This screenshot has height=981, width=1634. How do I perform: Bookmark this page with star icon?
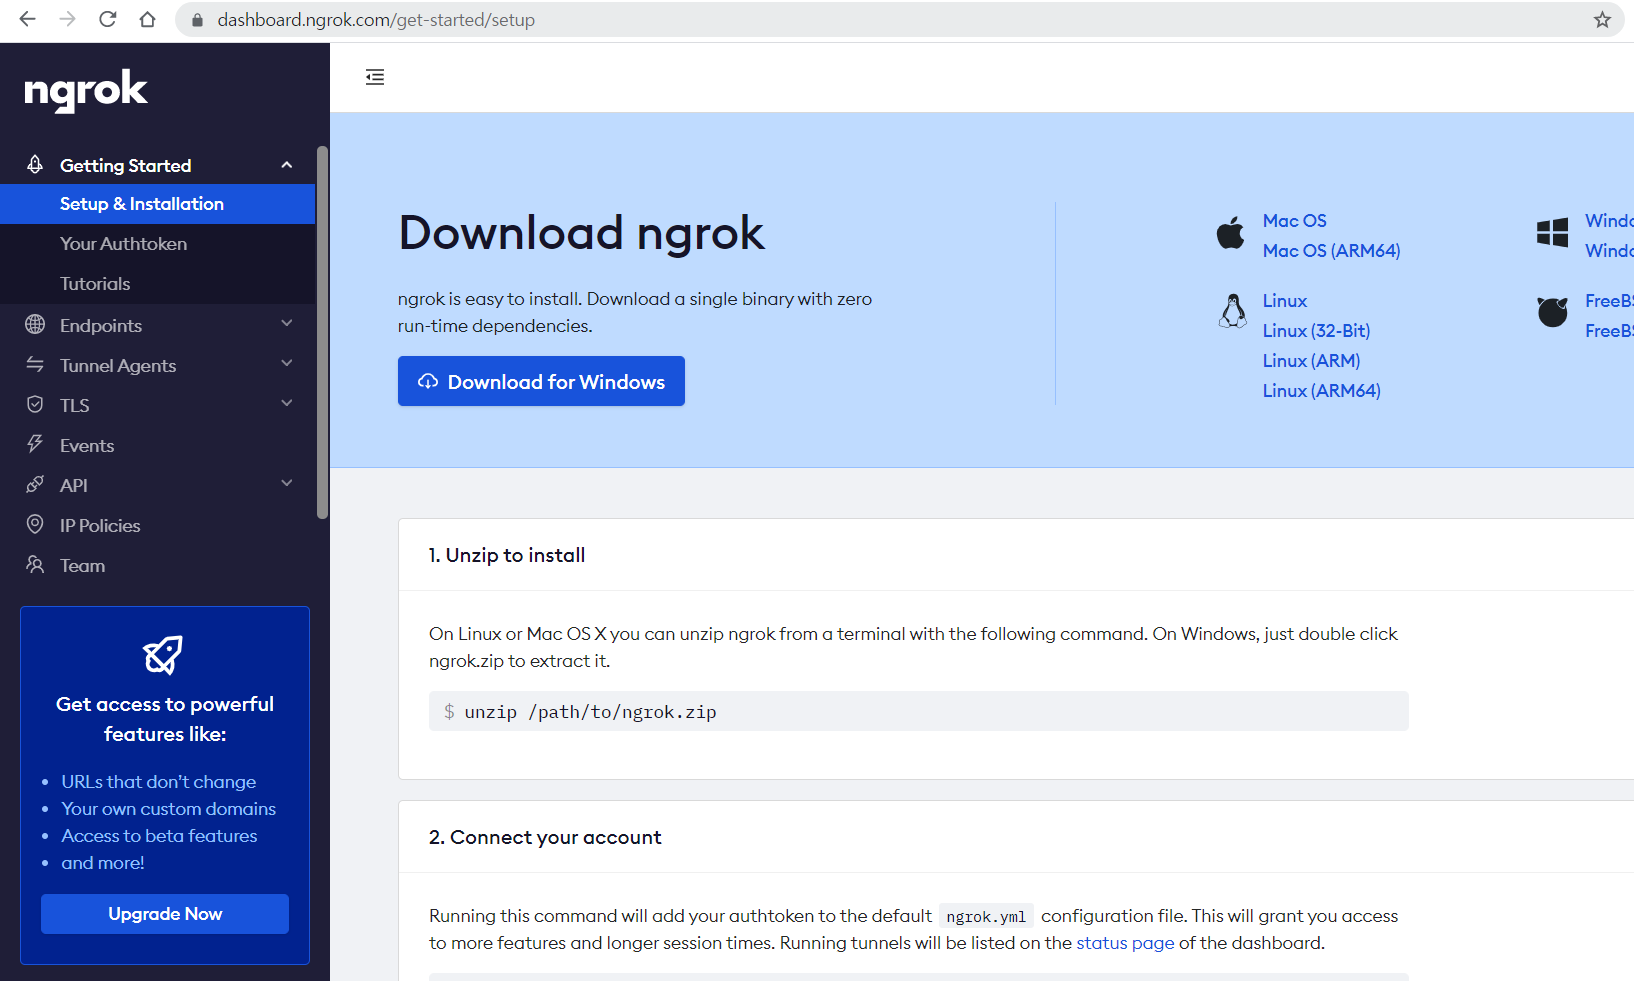coord(1602,19)
